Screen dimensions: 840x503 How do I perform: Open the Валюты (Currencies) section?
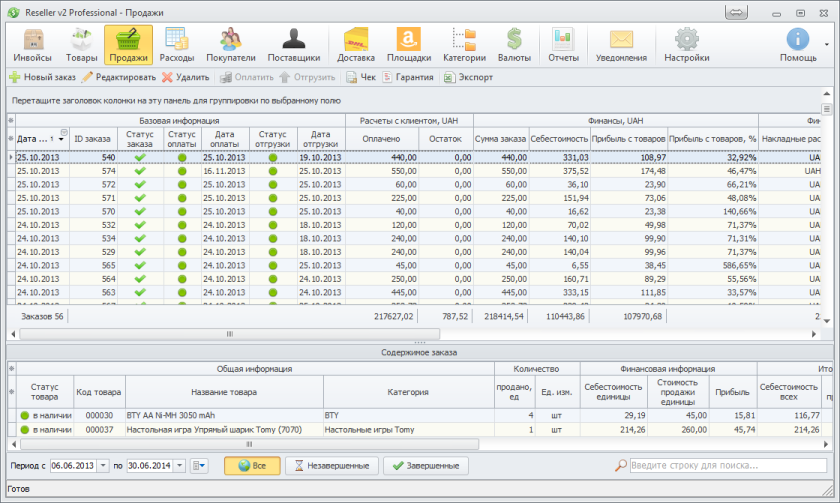click(514, 45)
